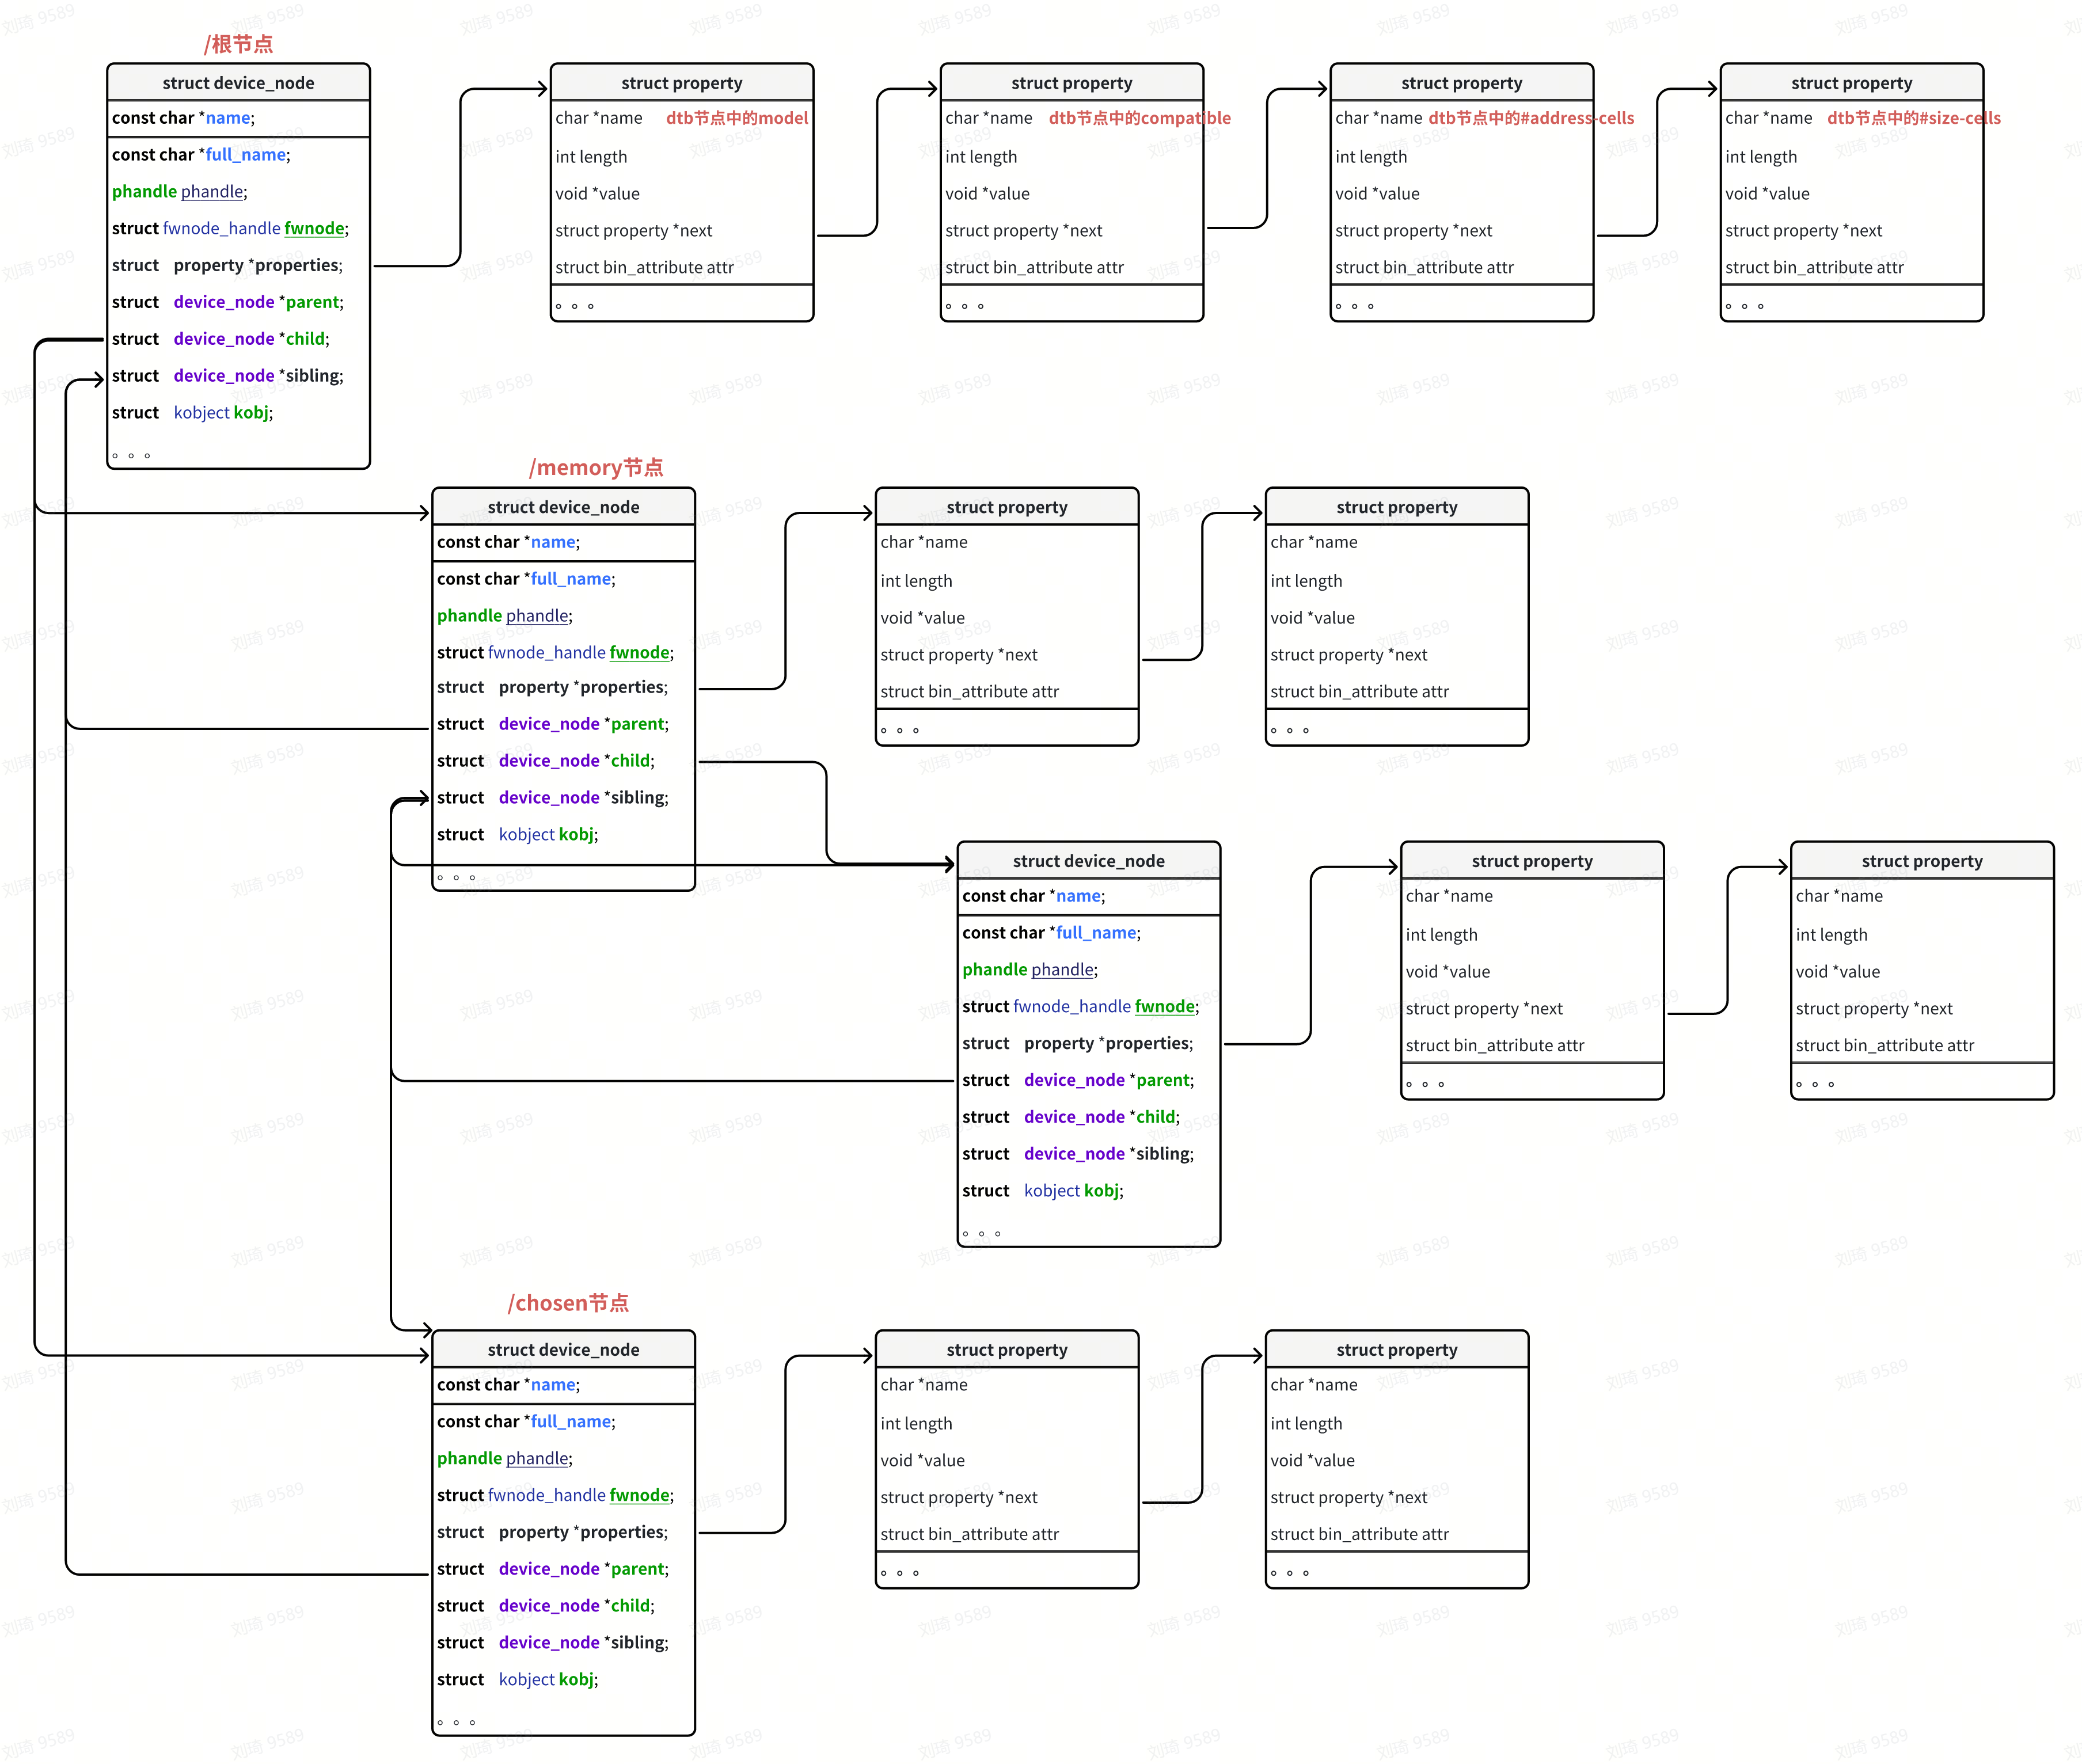The height and width of the screenshot is (1764, 2082).
Task: Click root node's *child field
Action: coord(220,339)
